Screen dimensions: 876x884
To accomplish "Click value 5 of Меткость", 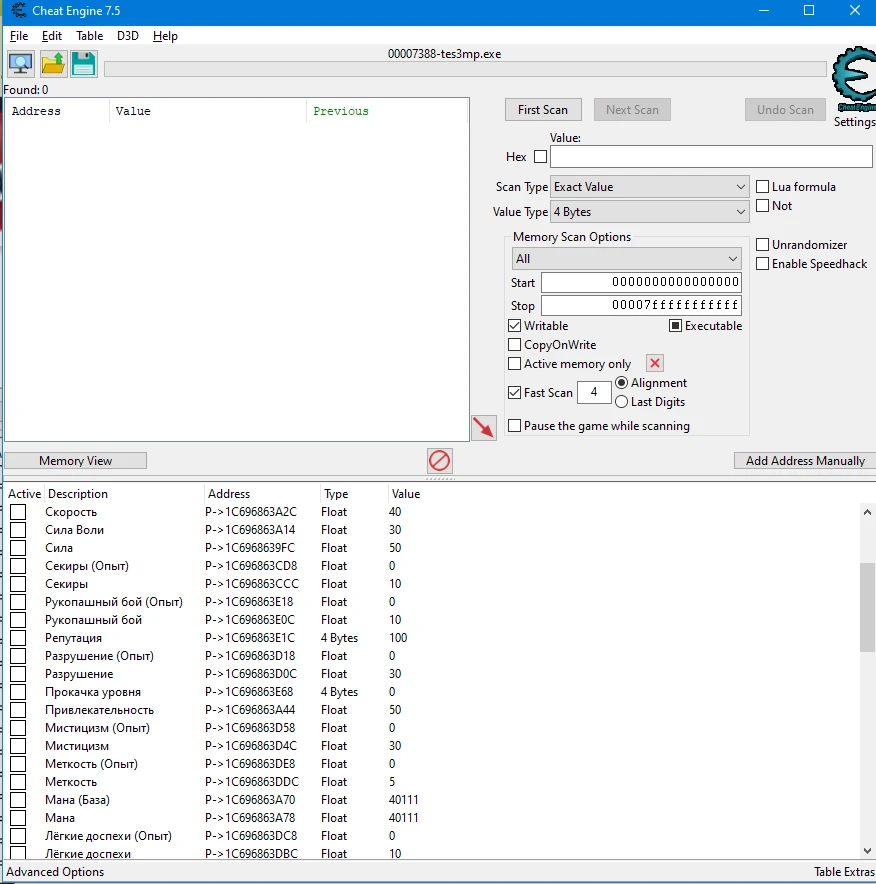I will [x=392, y=781].
